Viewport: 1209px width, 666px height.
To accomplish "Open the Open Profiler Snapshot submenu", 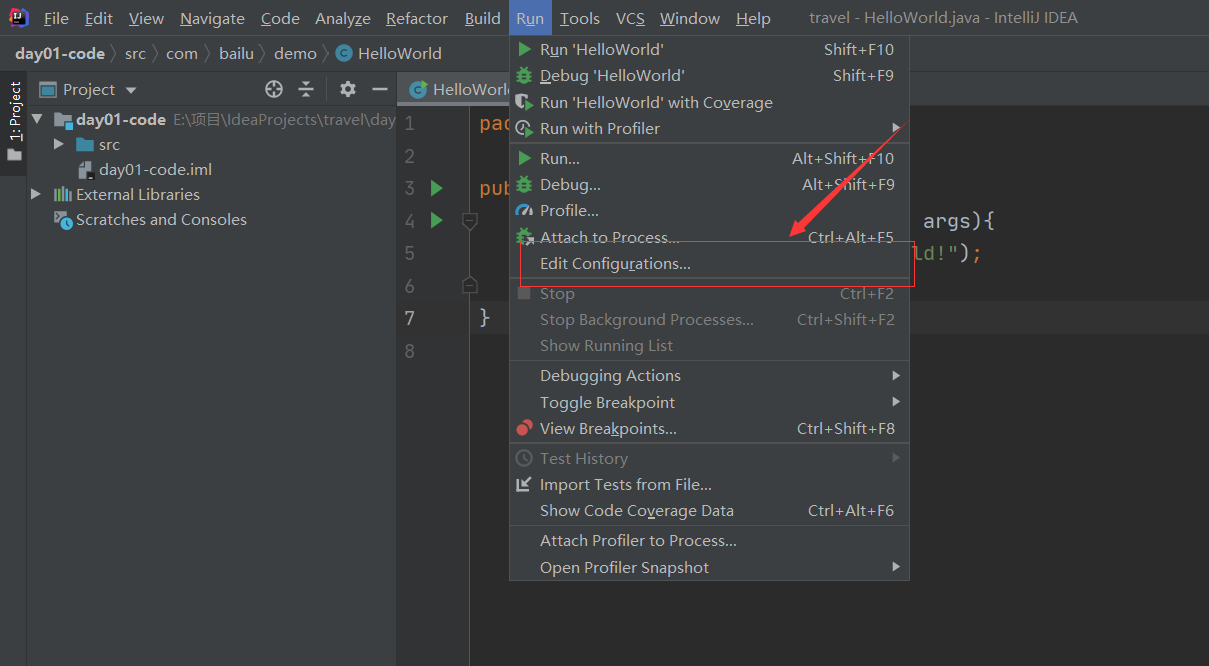I will point(709,567).
